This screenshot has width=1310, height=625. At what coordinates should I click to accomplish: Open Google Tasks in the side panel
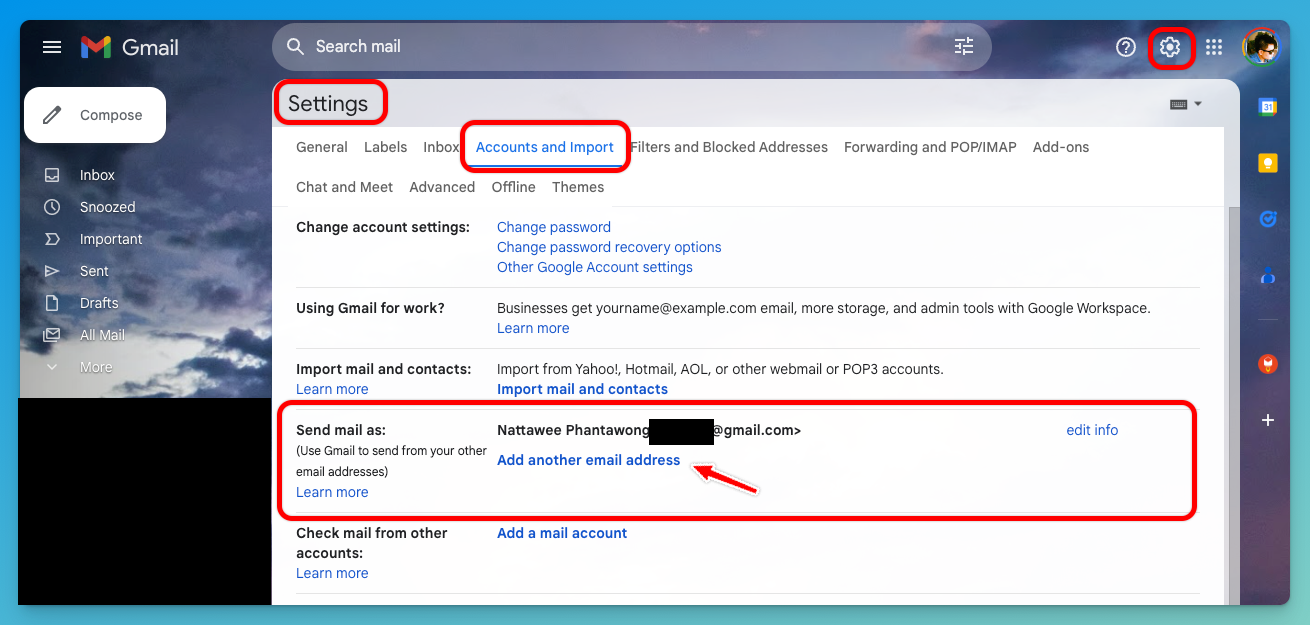(1266, 218)
